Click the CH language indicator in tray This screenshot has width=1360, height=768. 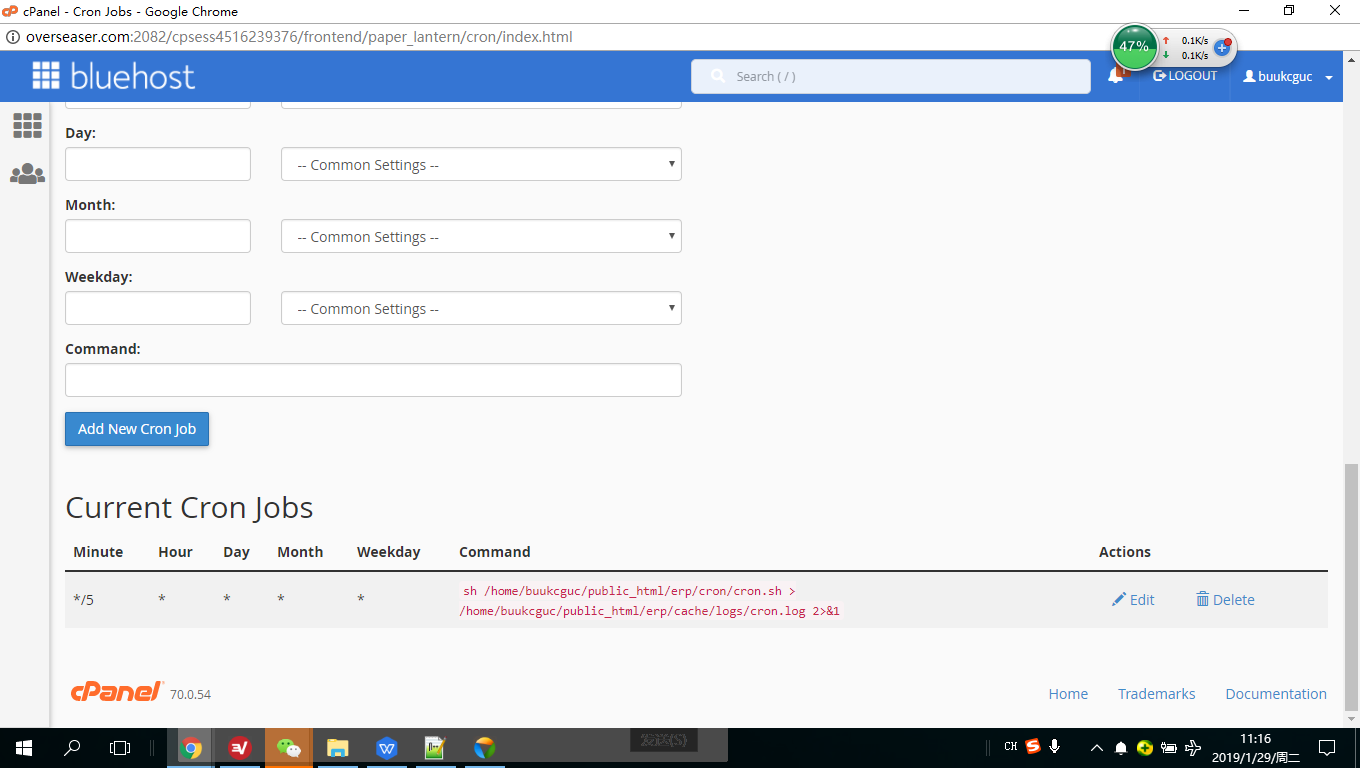[1011, 746]
